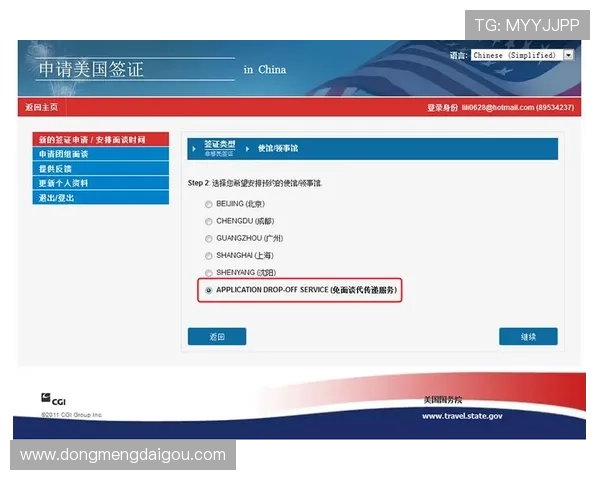The image size is (600, 480).
Task: Go to 使馆/领事馆 breadcrumb step
Action: point(278,149)
